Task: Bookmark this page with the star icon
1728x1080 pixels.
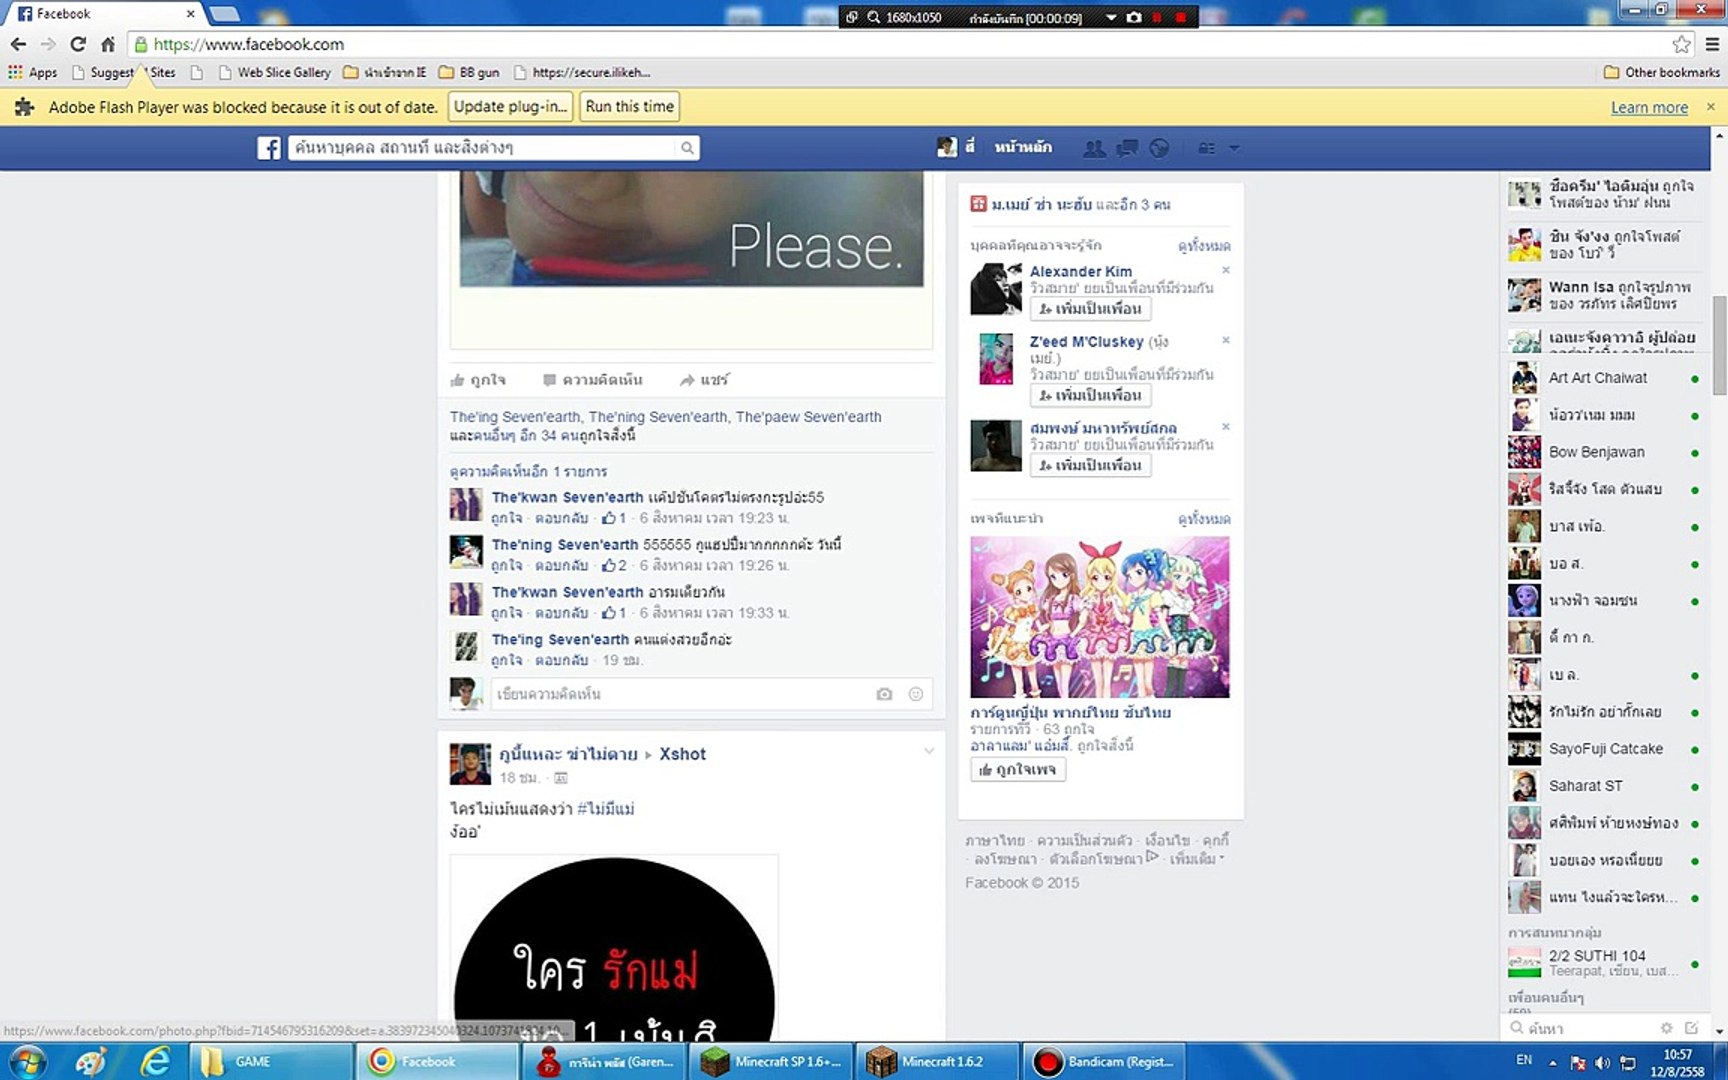Action: pyautogui.click(x=1682, y=44)
